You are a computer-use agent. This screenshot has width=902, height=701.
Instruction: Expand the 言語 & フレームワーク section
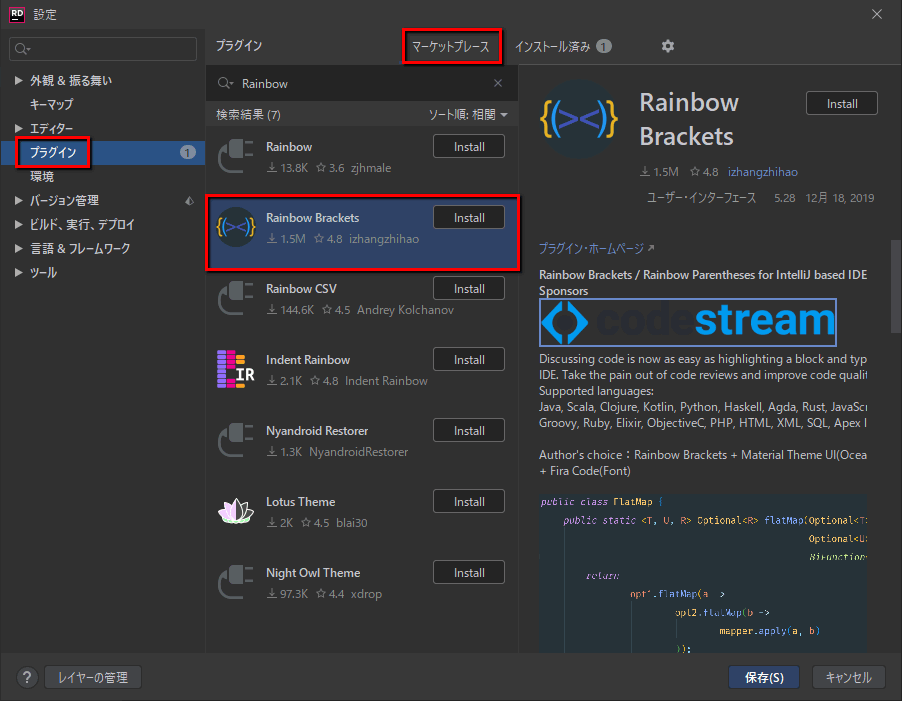click(18, 248)
